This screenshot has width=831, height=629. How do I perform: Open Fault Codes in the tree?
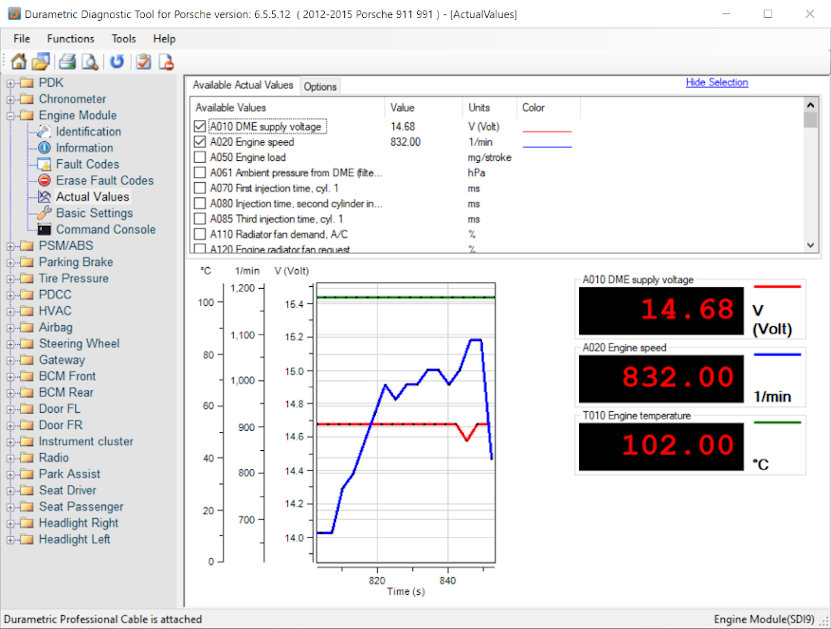[x=87, y=164]
